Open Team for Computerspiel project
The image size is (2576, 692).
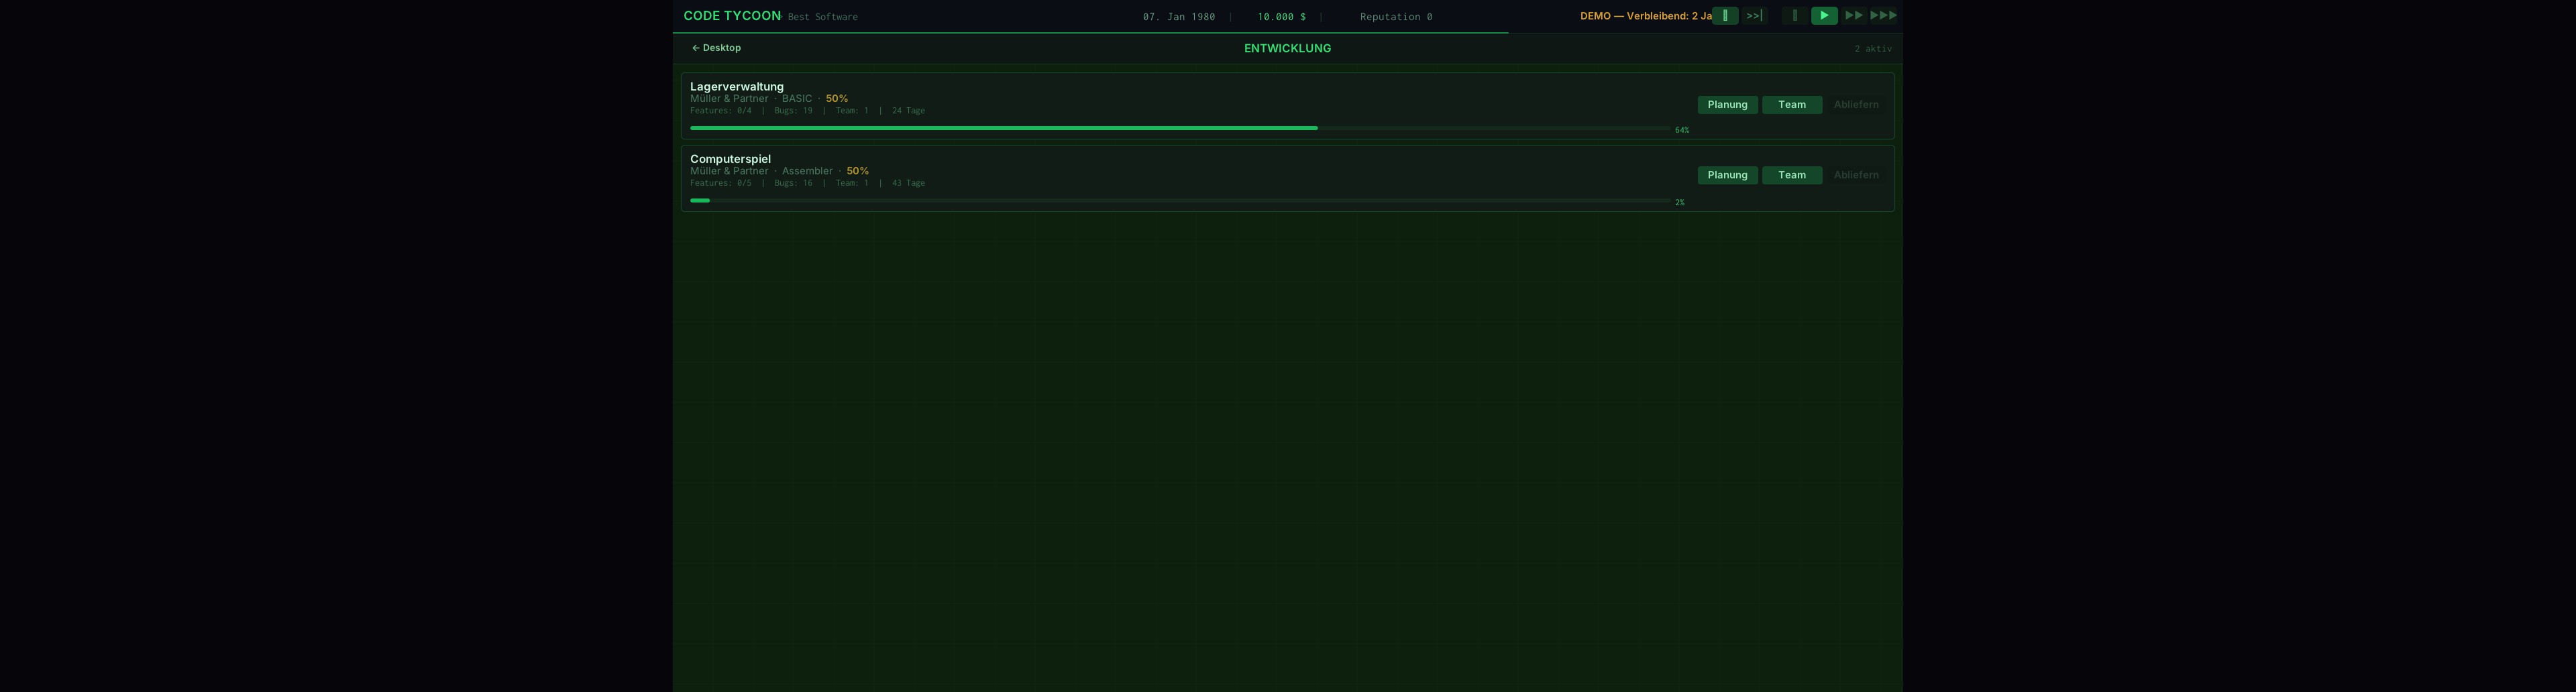[x=1791, y=175]
